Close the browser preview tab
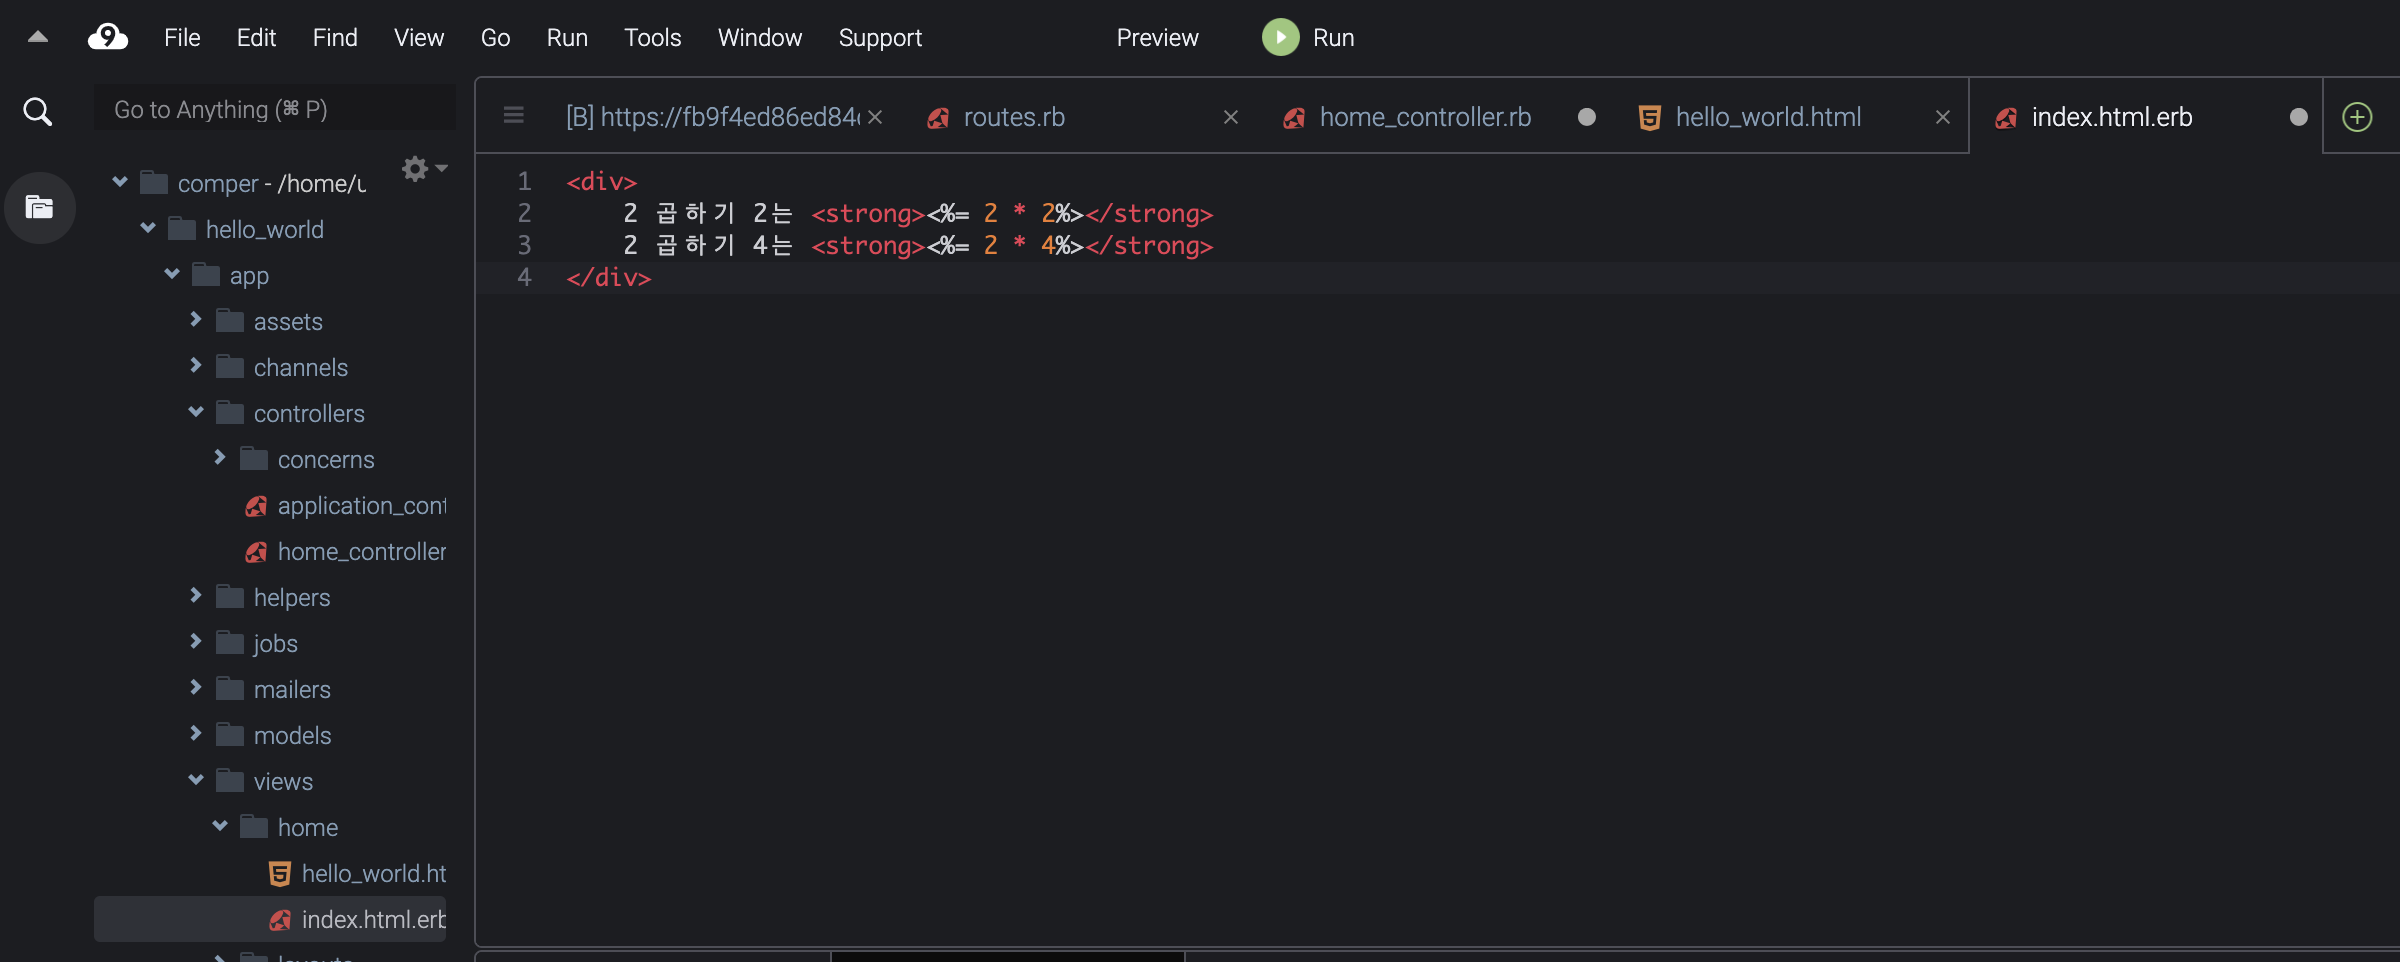Screen dimensions: 2400x962 [x=875, y=117]
